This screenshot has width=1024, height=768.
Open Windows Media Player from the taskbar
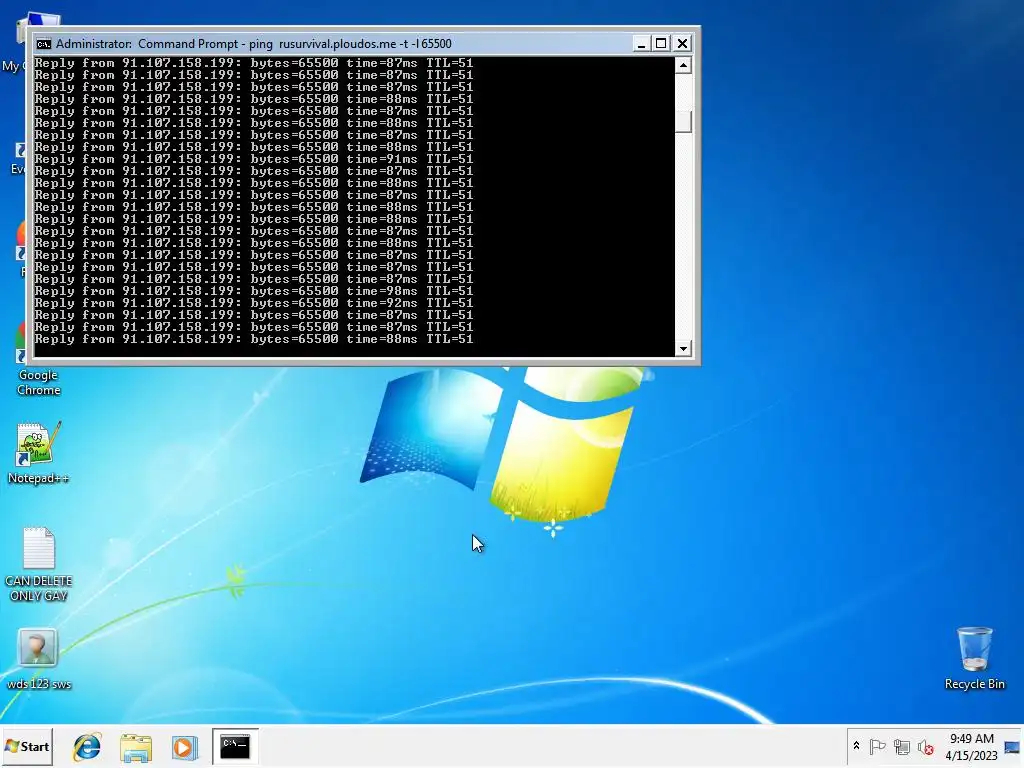[184, 747]
